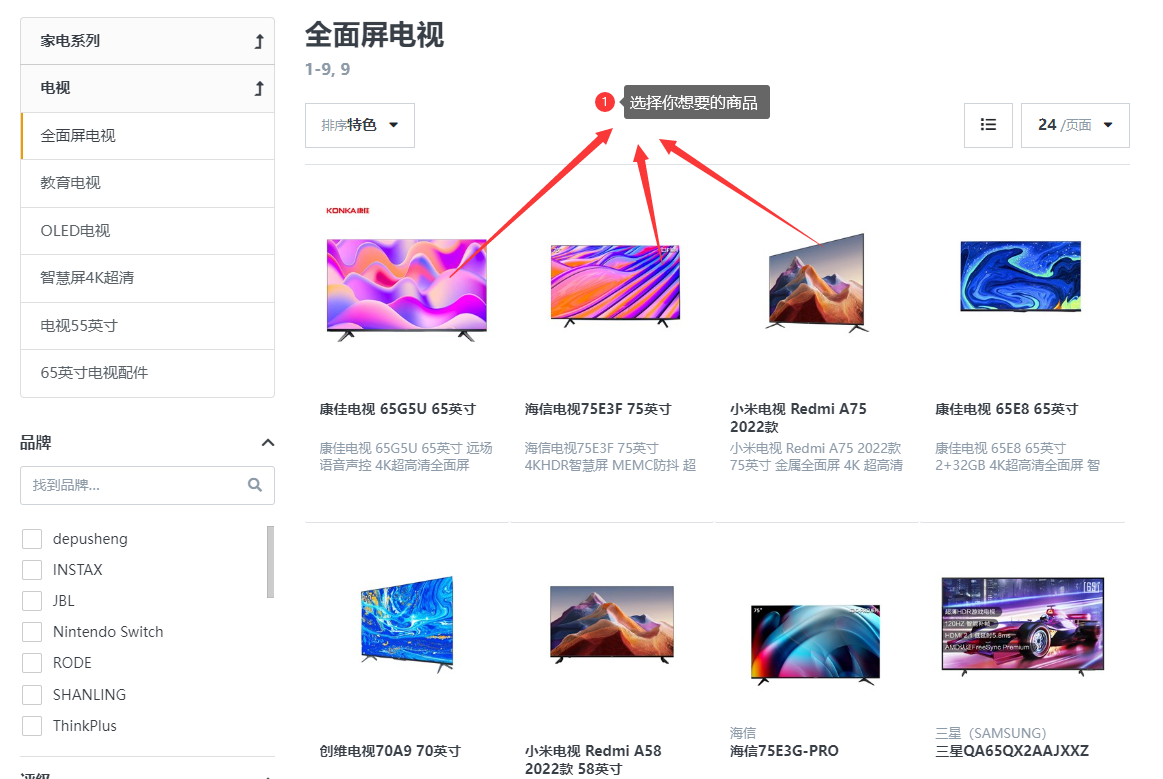Open 小米电视 Redmi A75 2022款 link
Image resolution: width=1163 pixels, height=779 pixels.
tap(798, 418)
